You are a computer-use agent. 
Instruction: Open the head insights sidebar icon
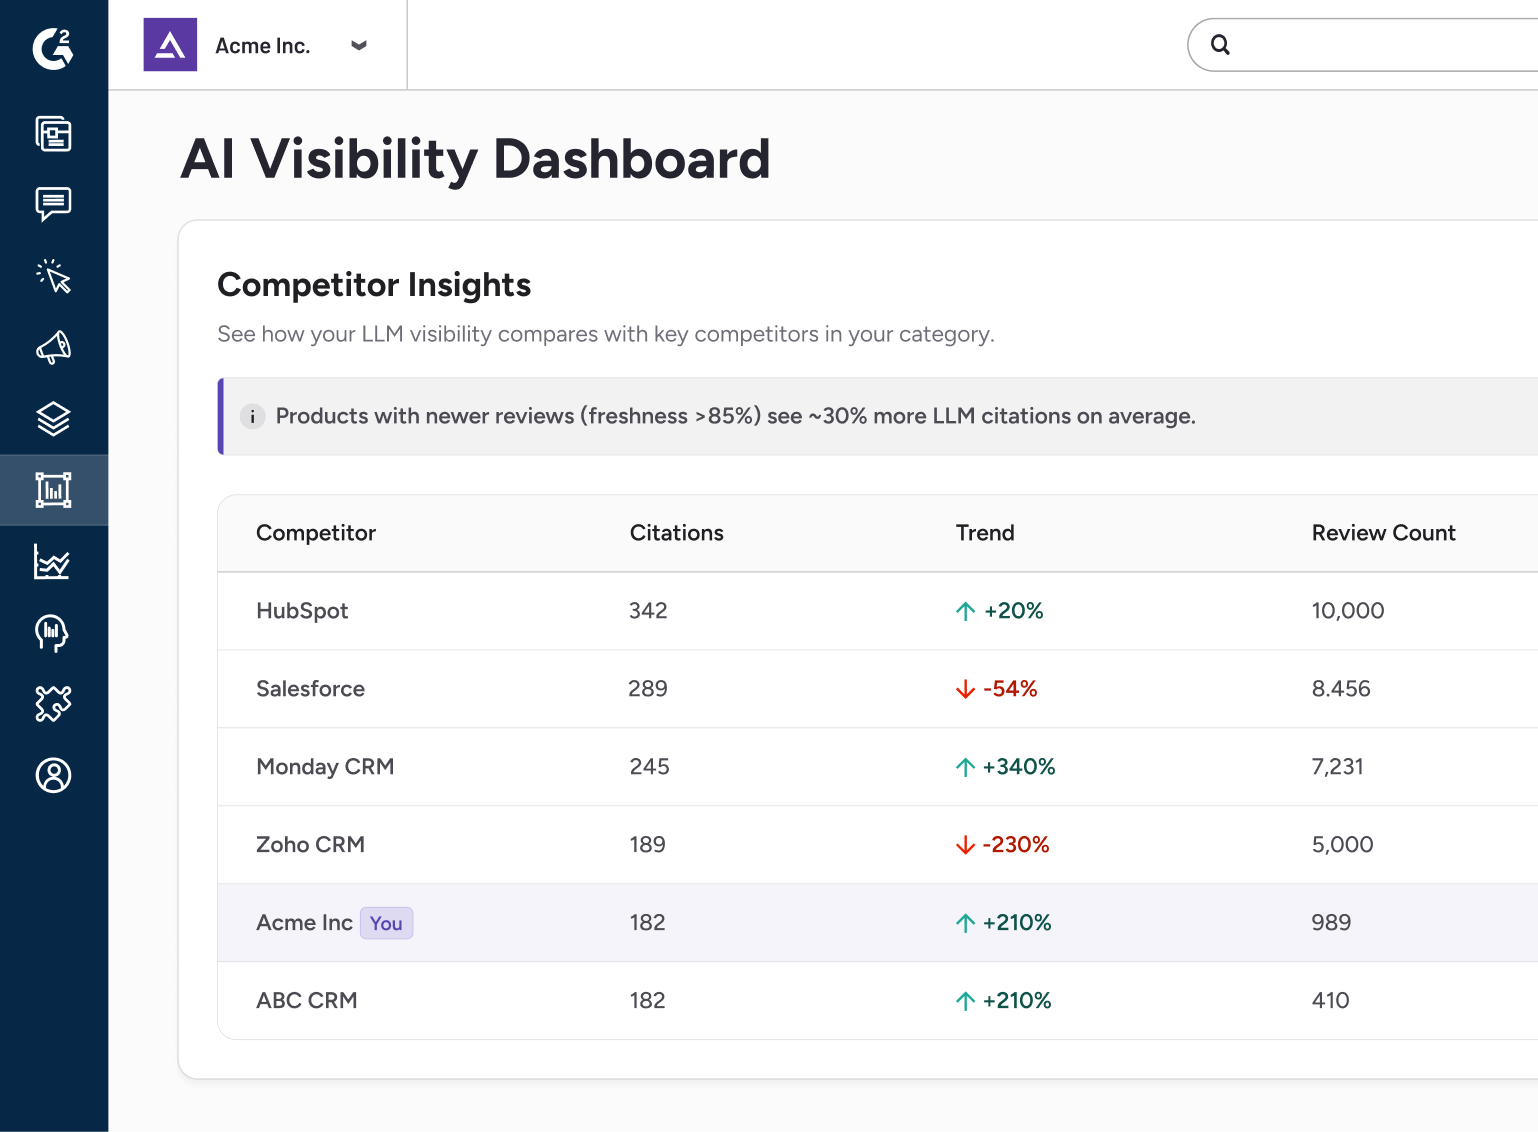coord(53,633)
